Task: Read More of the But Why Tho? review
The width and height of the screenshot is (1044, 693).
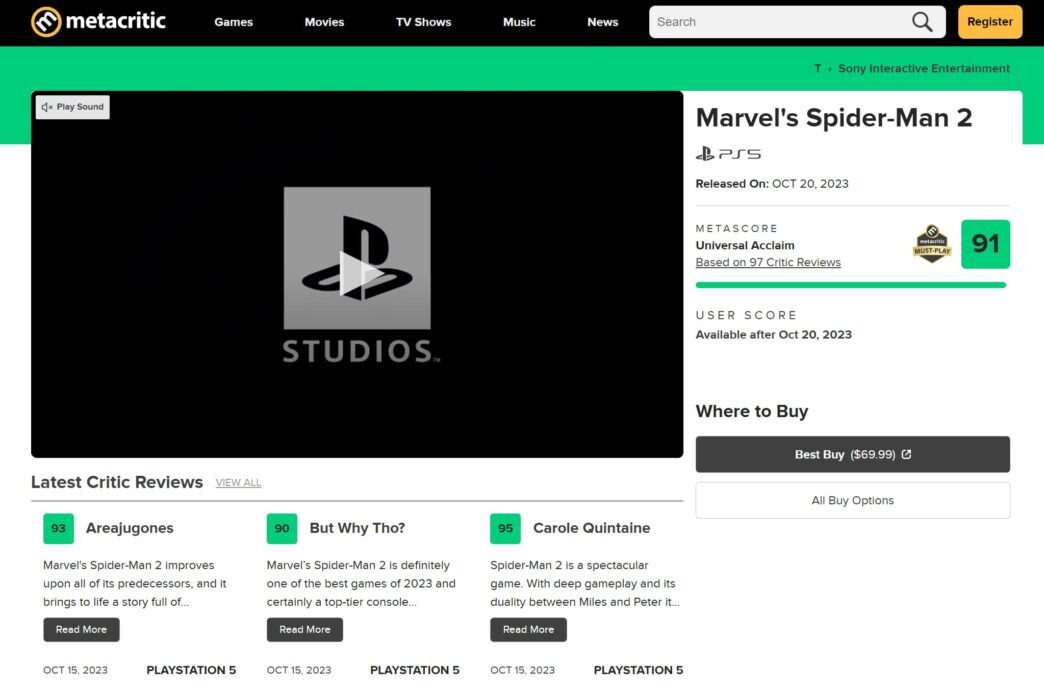Action: click(x=305, y=630)
